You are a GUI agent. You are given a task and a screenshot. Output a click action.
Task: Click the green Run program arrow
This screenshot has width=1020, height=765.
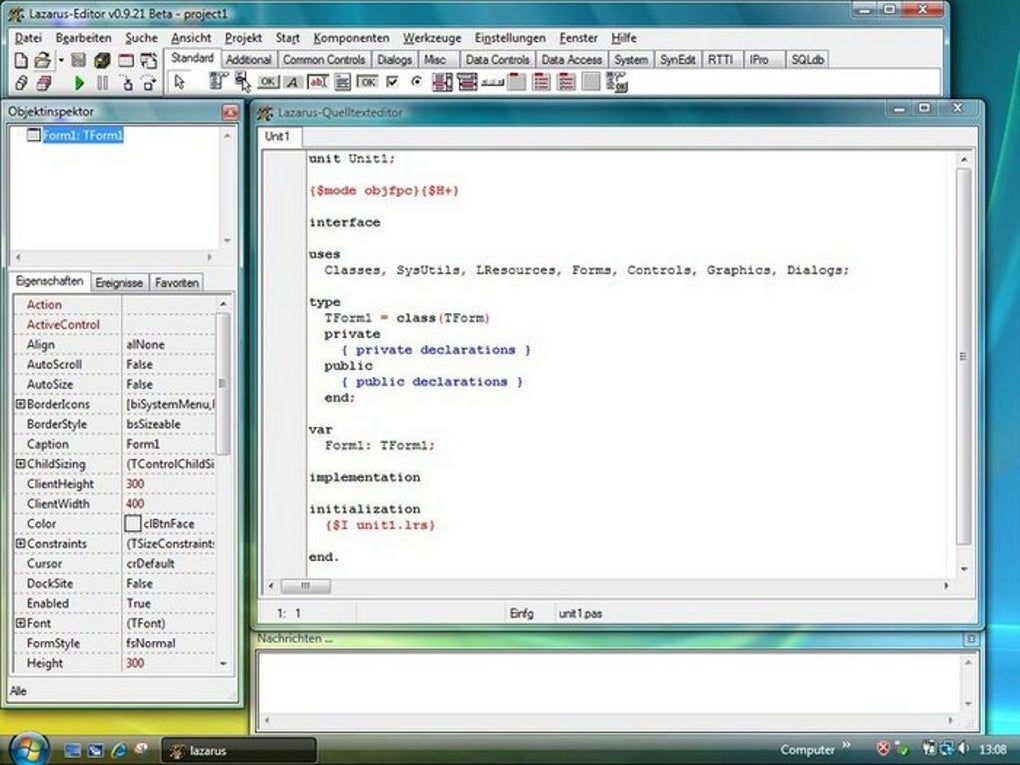(79, 83)
